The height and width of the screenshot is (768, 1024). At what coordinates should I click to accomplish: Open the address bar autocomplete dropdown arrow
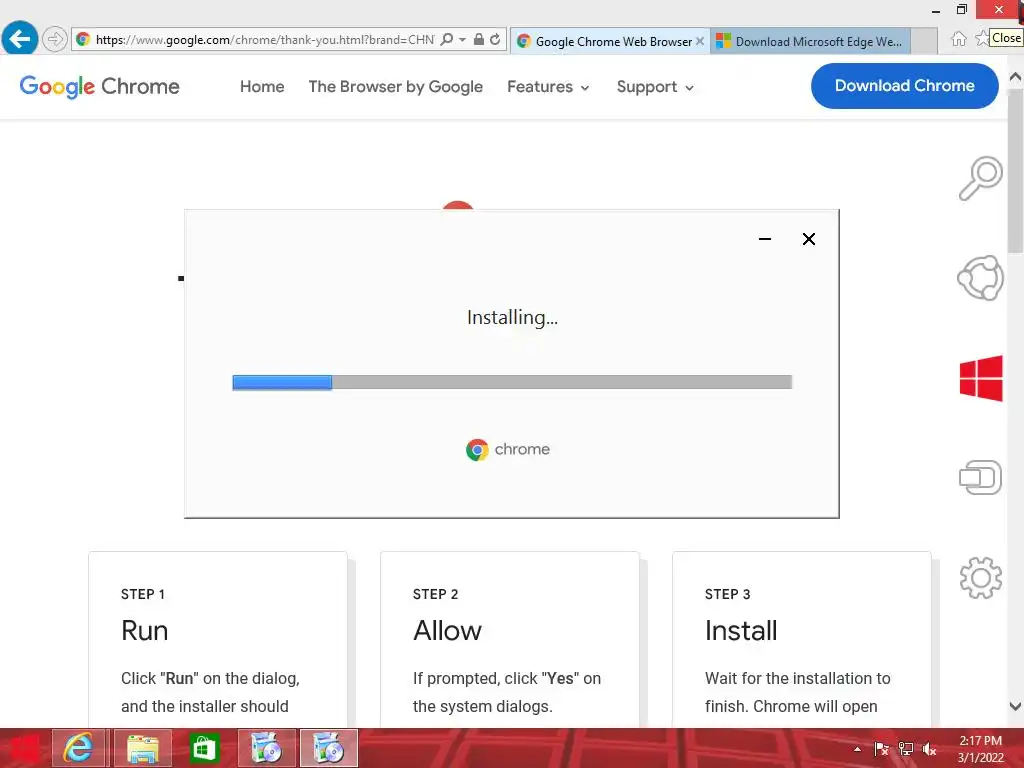[462, 39]
